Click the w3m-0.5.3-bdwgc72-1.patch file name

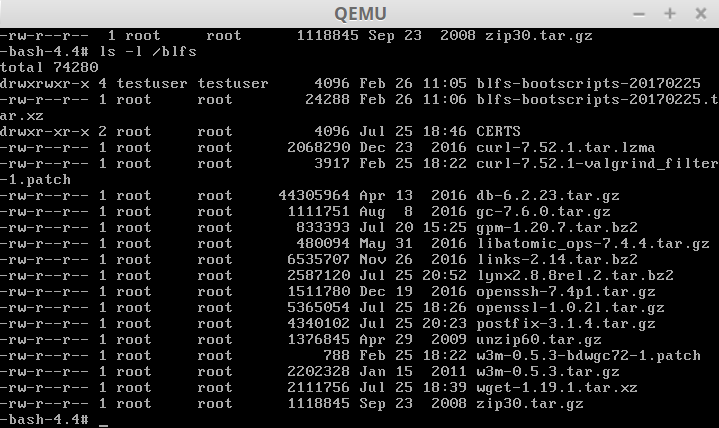click(x=588, y=356)
